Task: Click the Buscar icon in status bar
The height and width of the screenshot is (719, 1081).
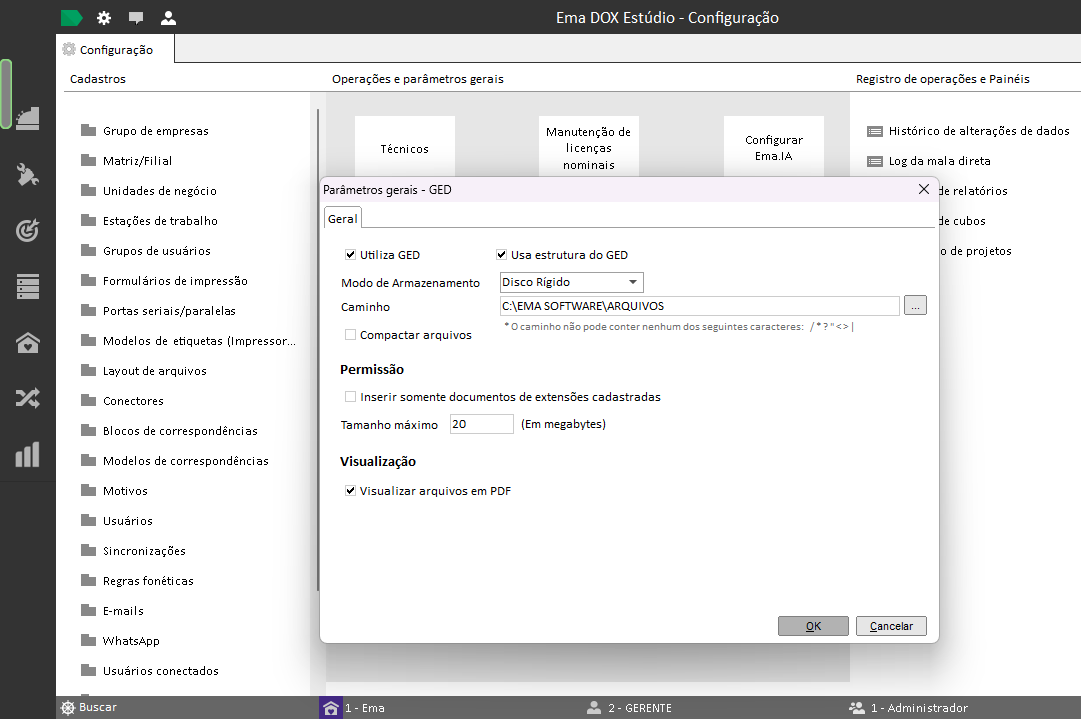Action: [x=68, y=707]
